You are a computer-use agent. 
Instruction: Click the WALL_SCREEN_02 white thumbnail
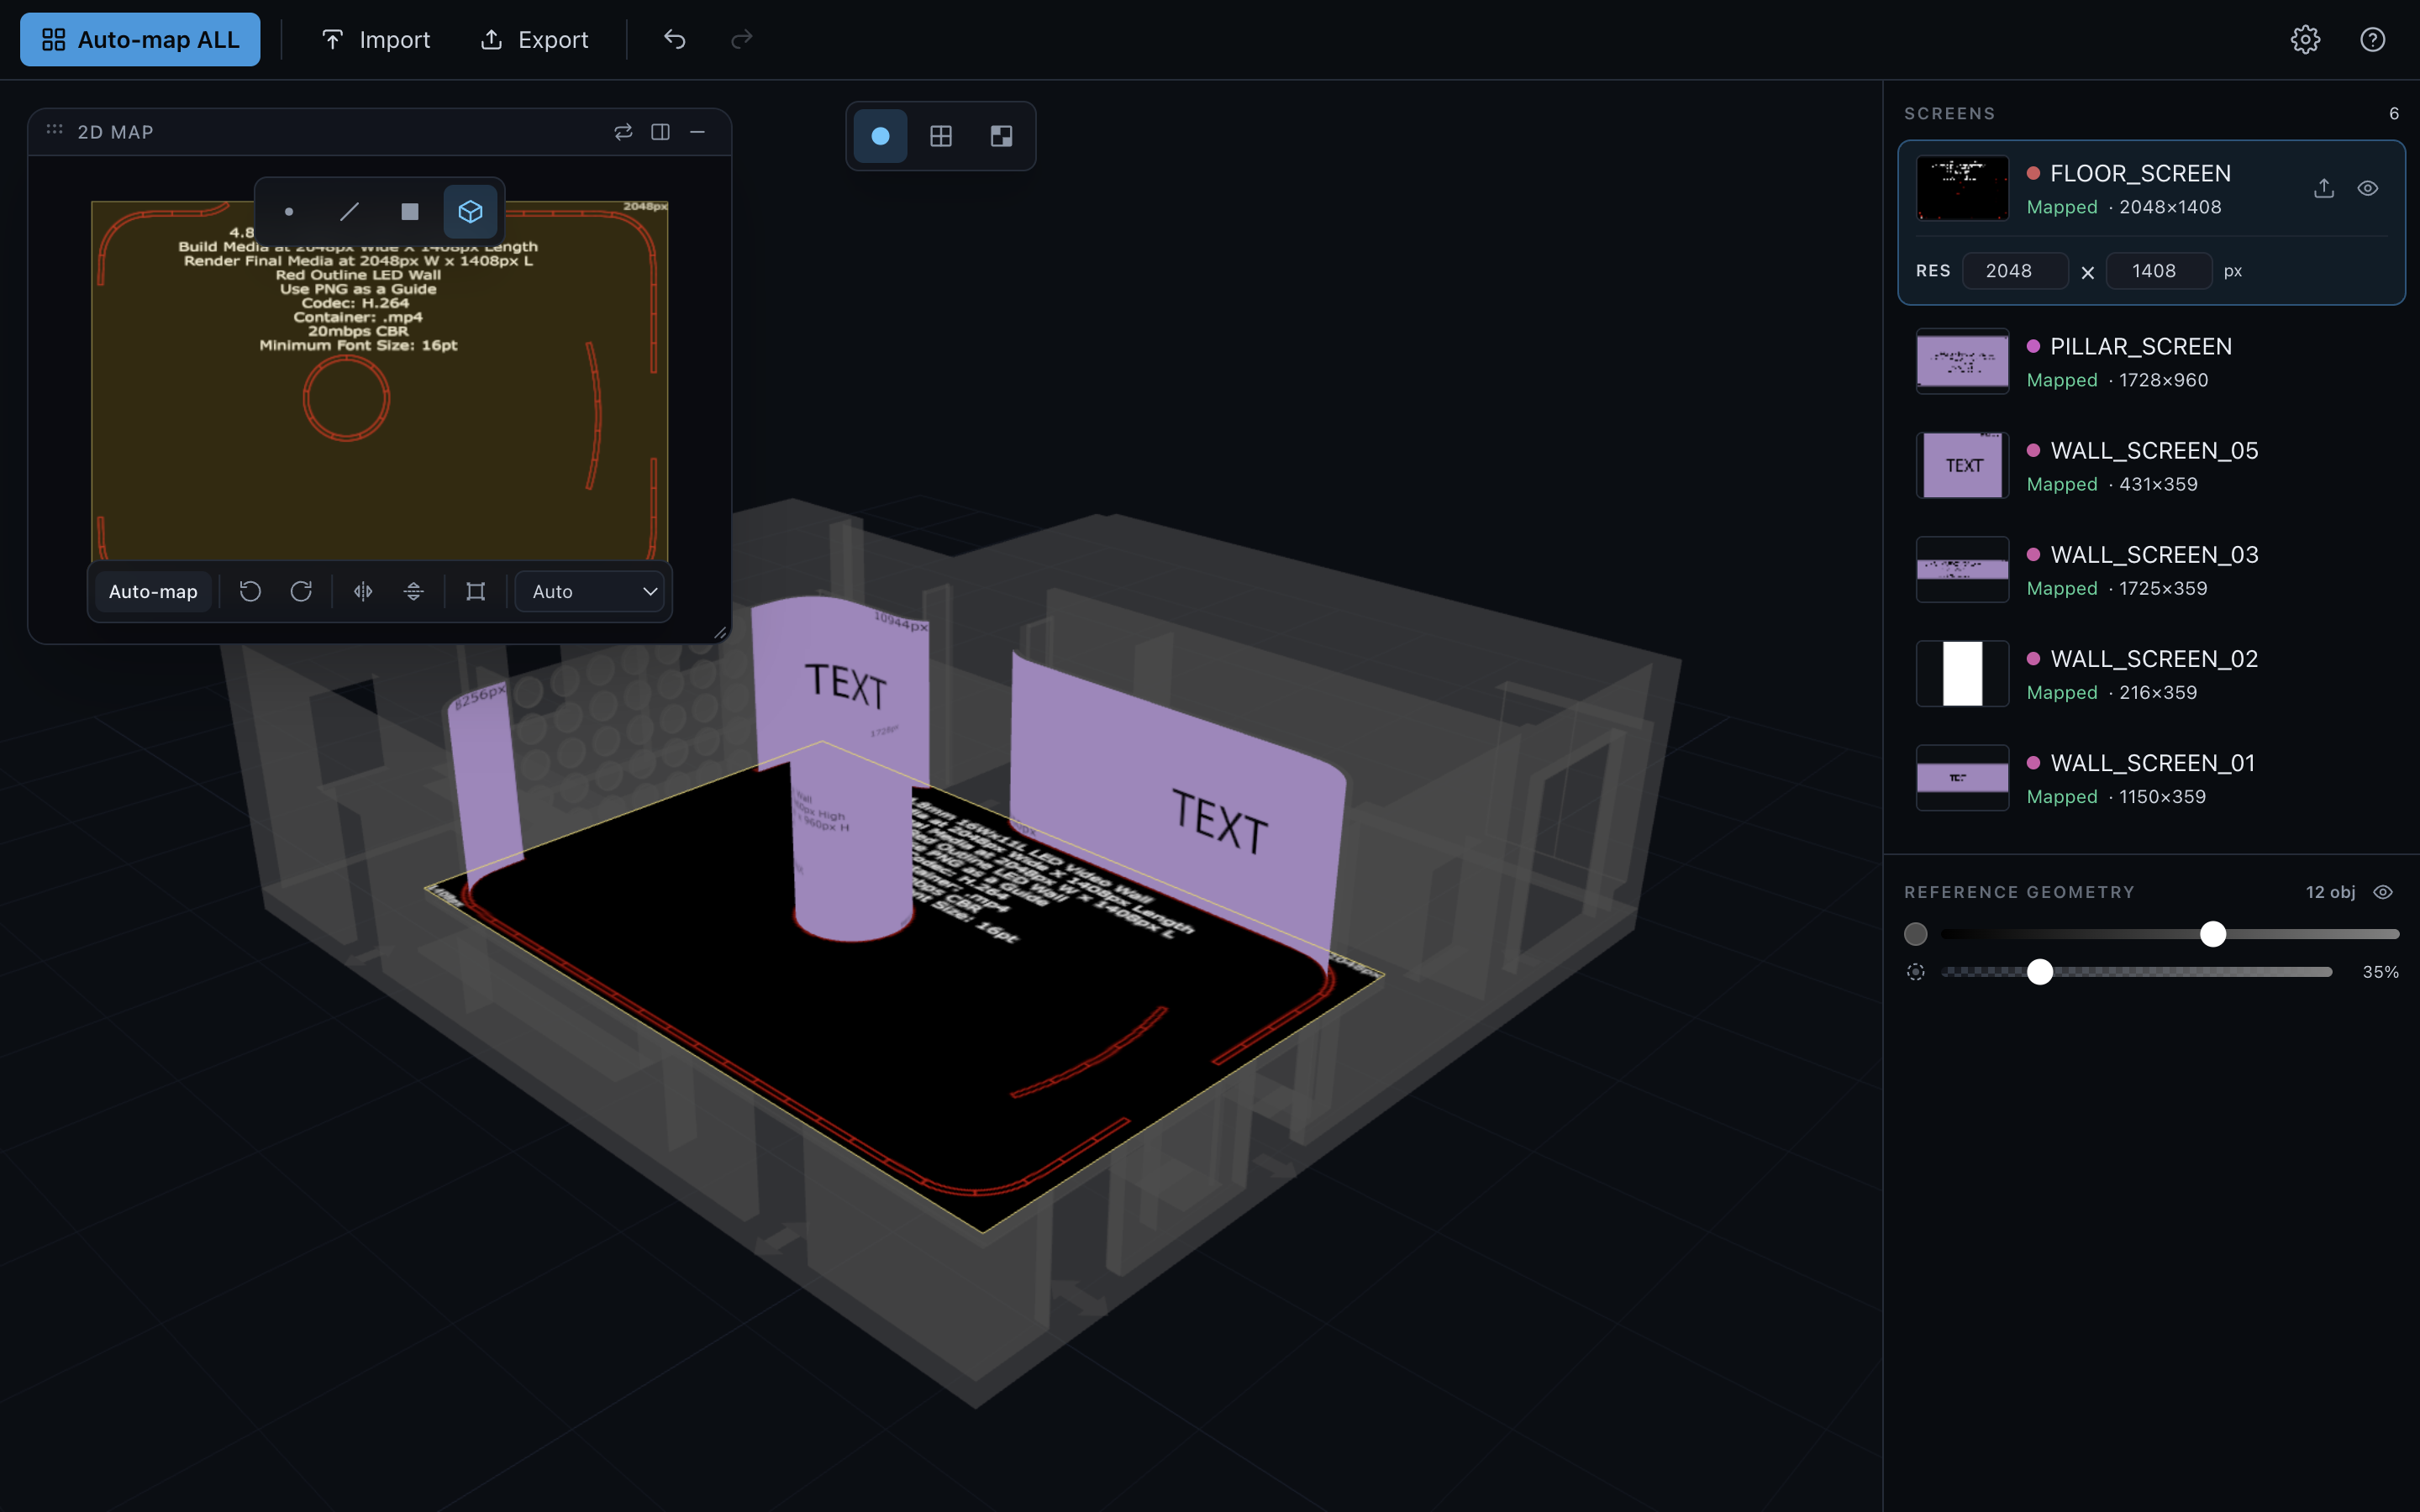click(x=1962, y=674)
